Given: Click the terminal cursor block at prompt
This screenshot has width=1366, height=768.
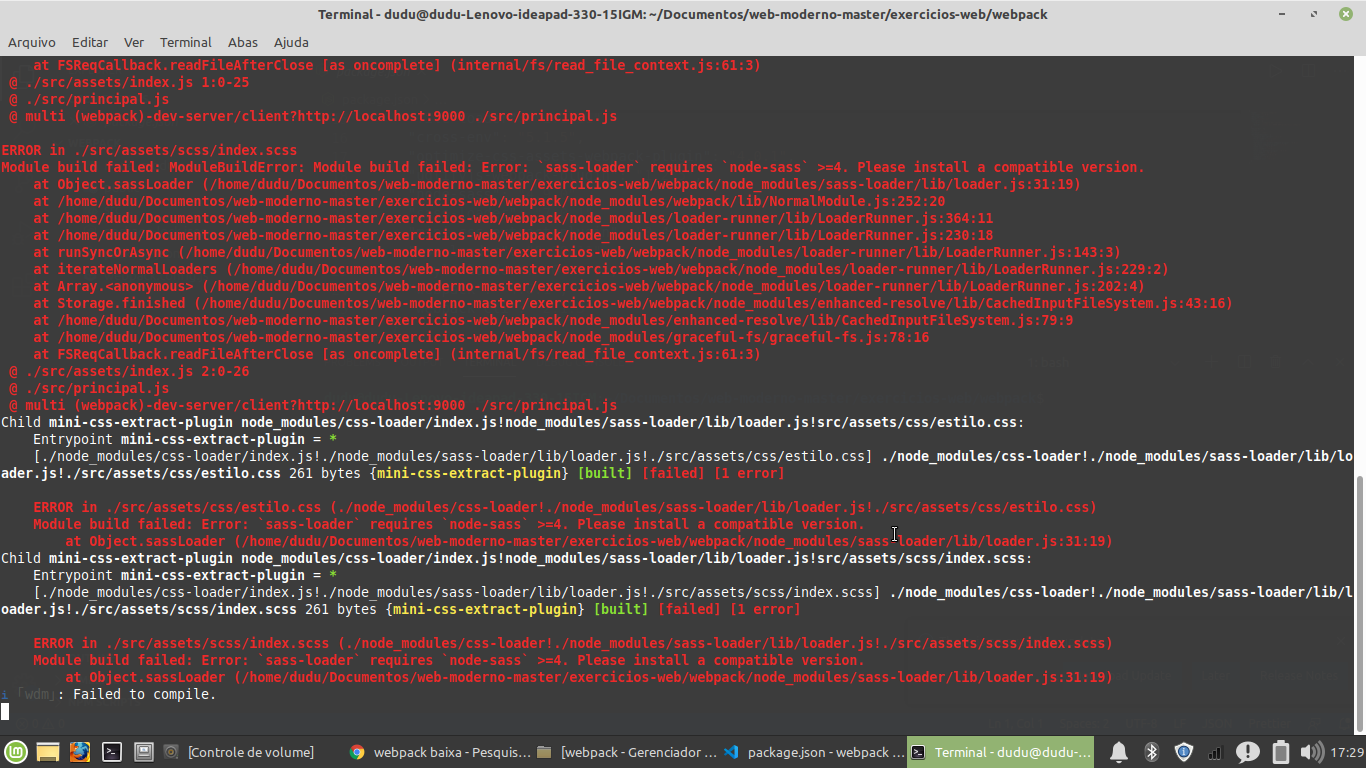Looking at the screenshot, I should pos(5,711).
